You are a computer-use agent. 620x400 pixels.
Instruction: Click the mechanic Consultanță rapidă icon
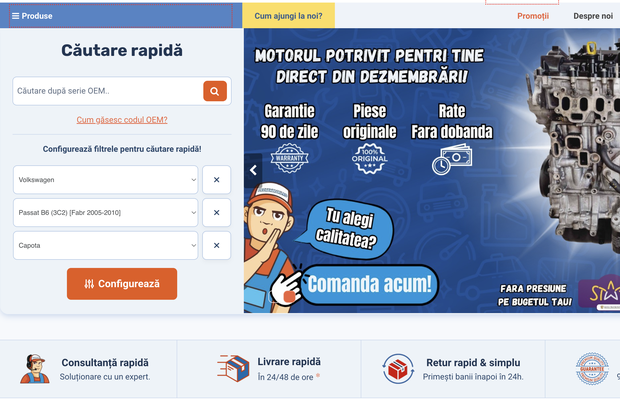[x=35, y=369]
